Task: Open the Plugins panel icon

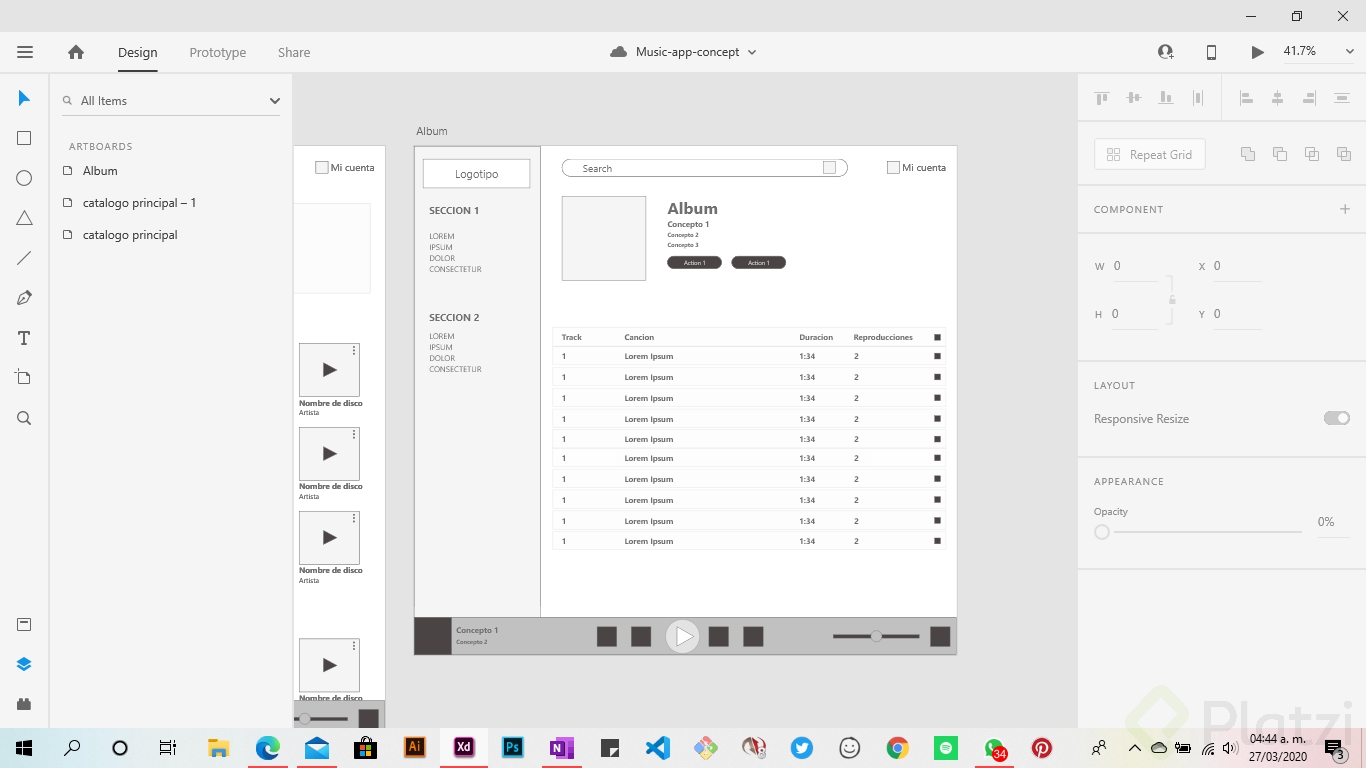Action: pos(24,704)
